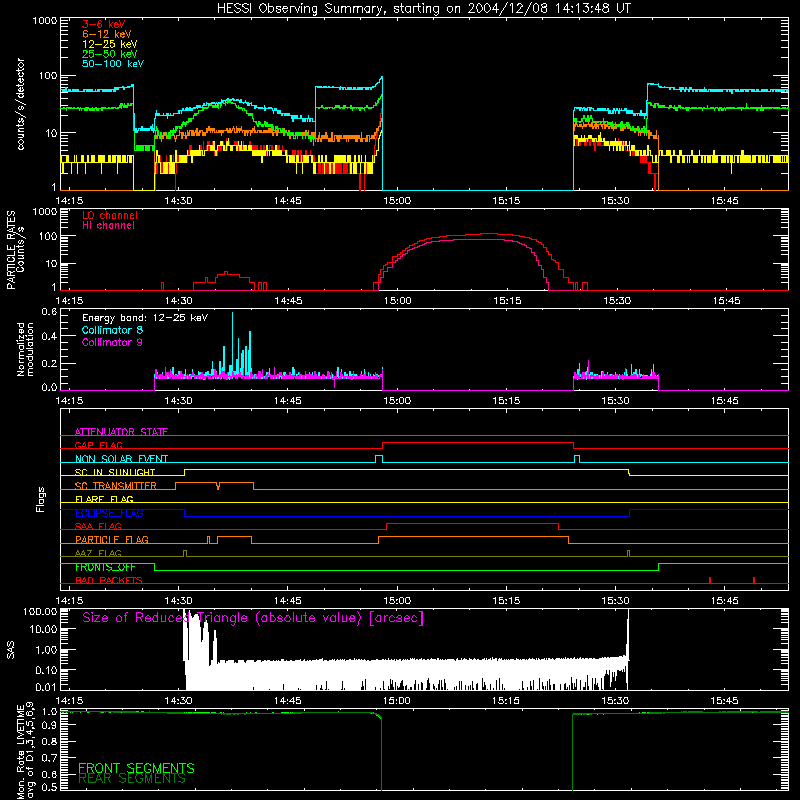Select the FRONT SEGMENTS legend label

click(x=136, y=768)
